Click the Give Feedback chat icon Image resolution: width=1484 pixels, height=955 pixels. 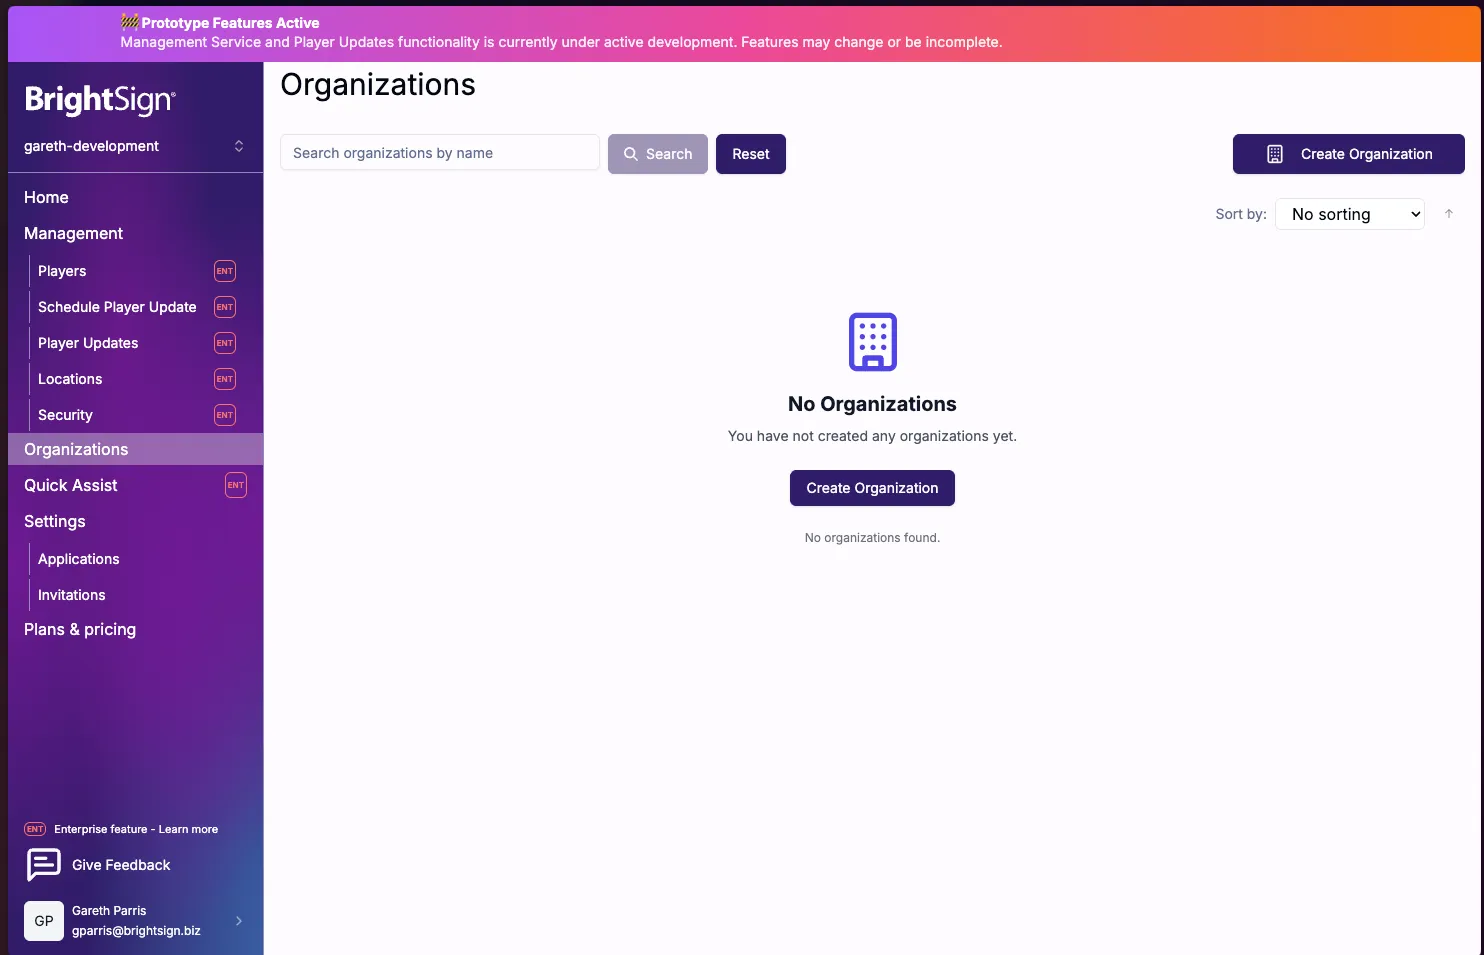[43, 865]
